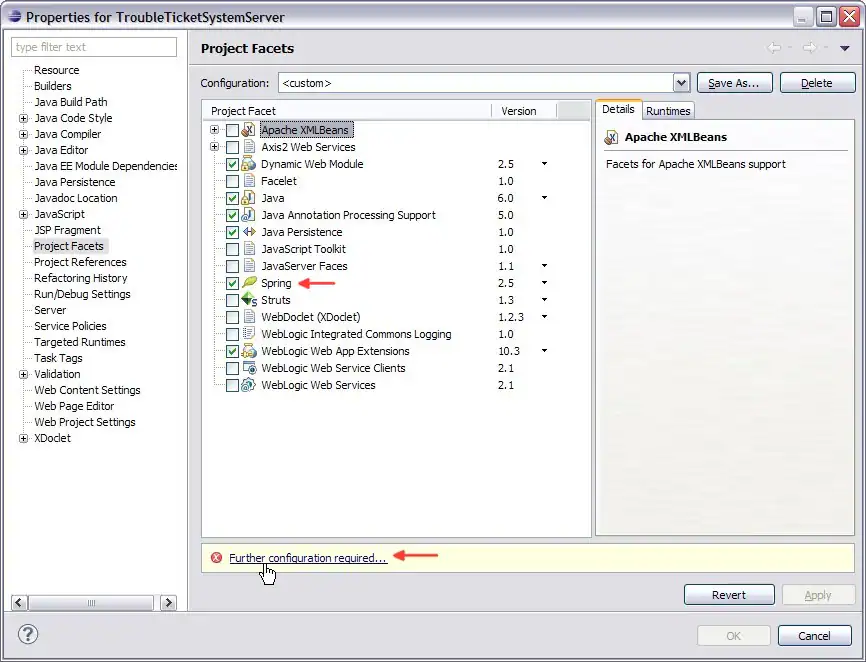The image size is (866, 662).
Task: Click the Axis2 Web Services facet icon
Action: pos(249,147)
